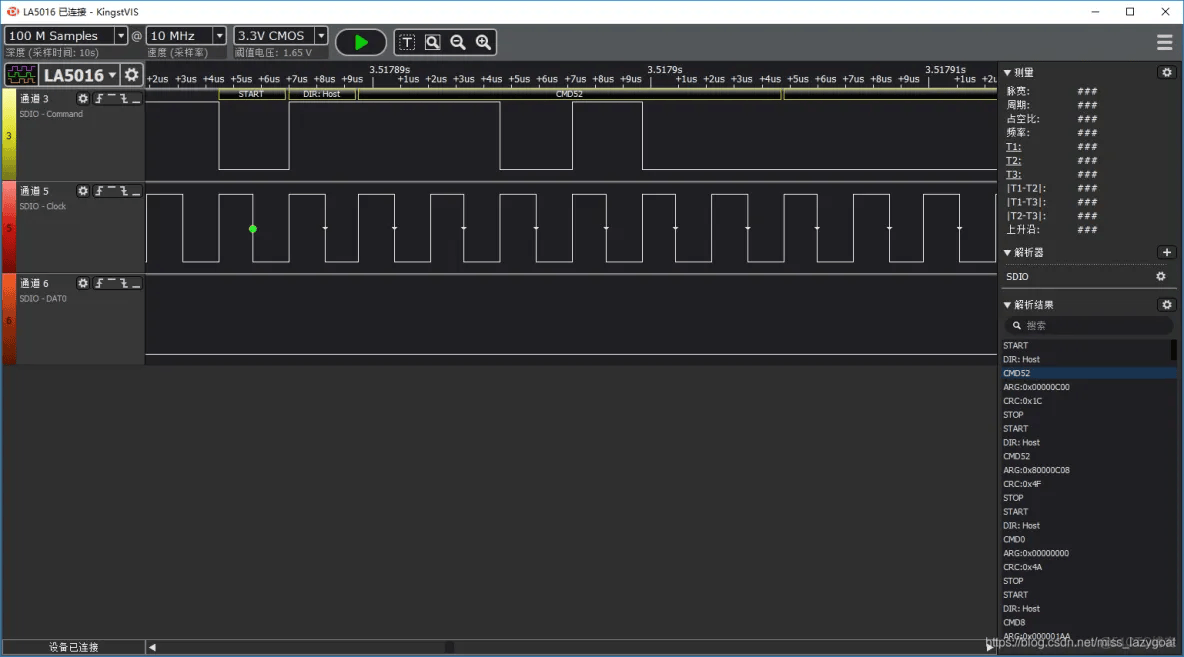Collapse the 解析器 analyzer section

tap(1007, 252)
